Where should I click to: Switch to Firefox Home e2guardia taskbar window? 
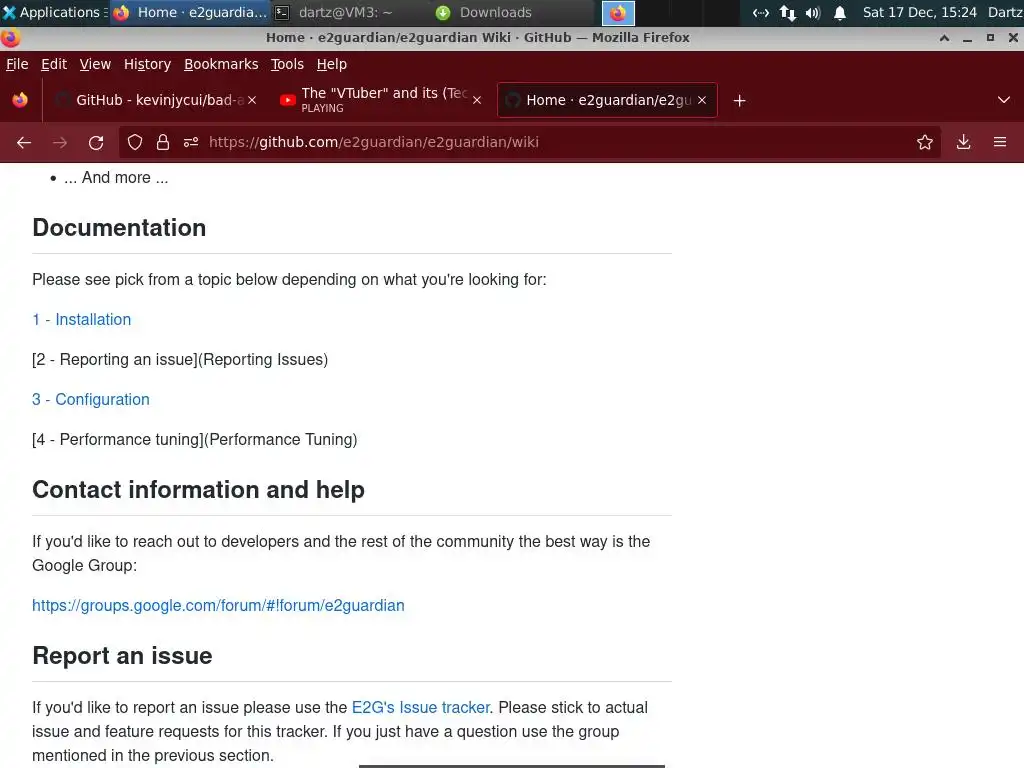(x=191, y=12)
